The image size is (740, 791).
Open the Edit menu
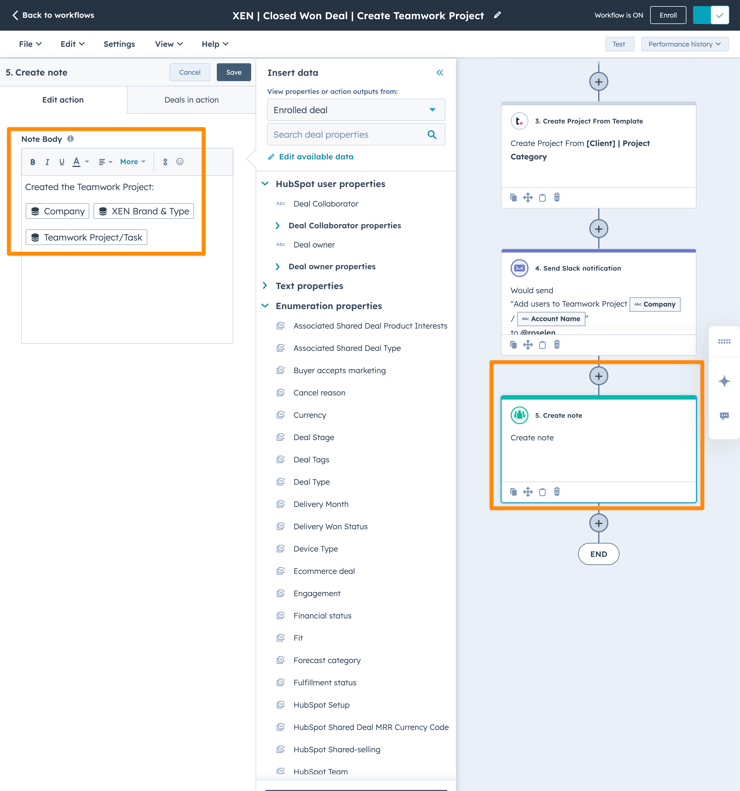coord(73,44)
